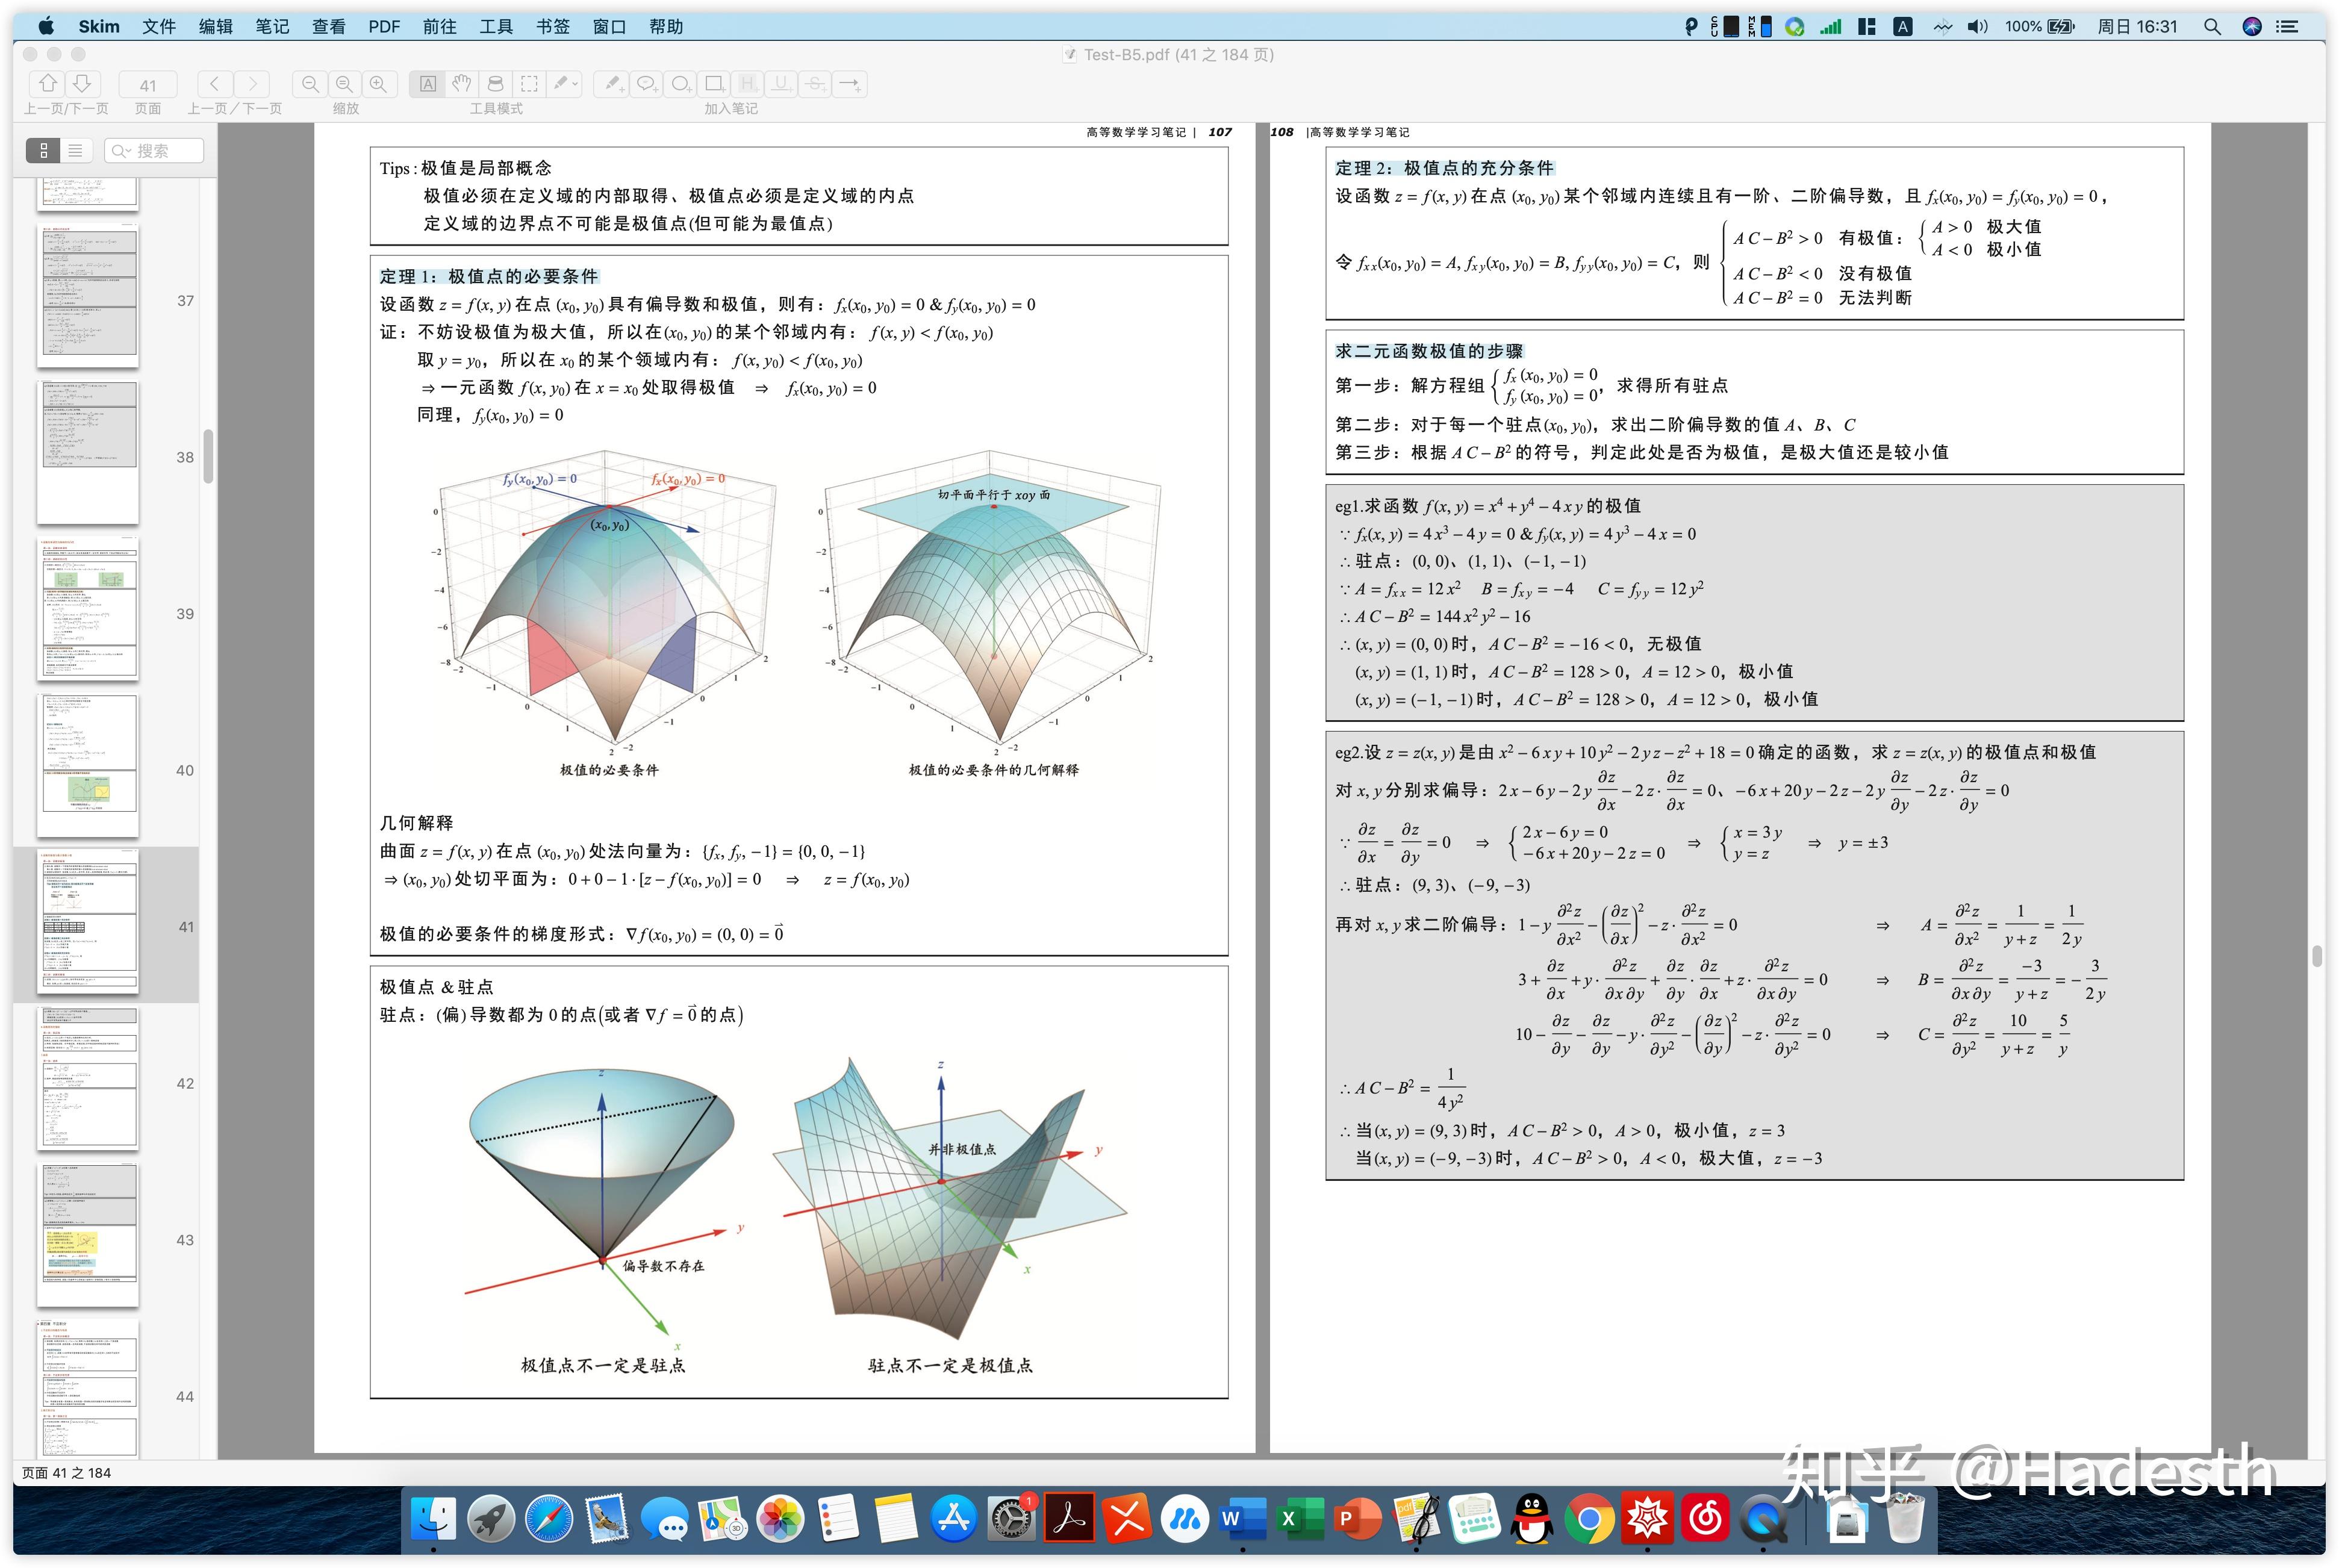Activate the freehand ink note tool
2339x1568 pixels.
click(x=614, y=84)
